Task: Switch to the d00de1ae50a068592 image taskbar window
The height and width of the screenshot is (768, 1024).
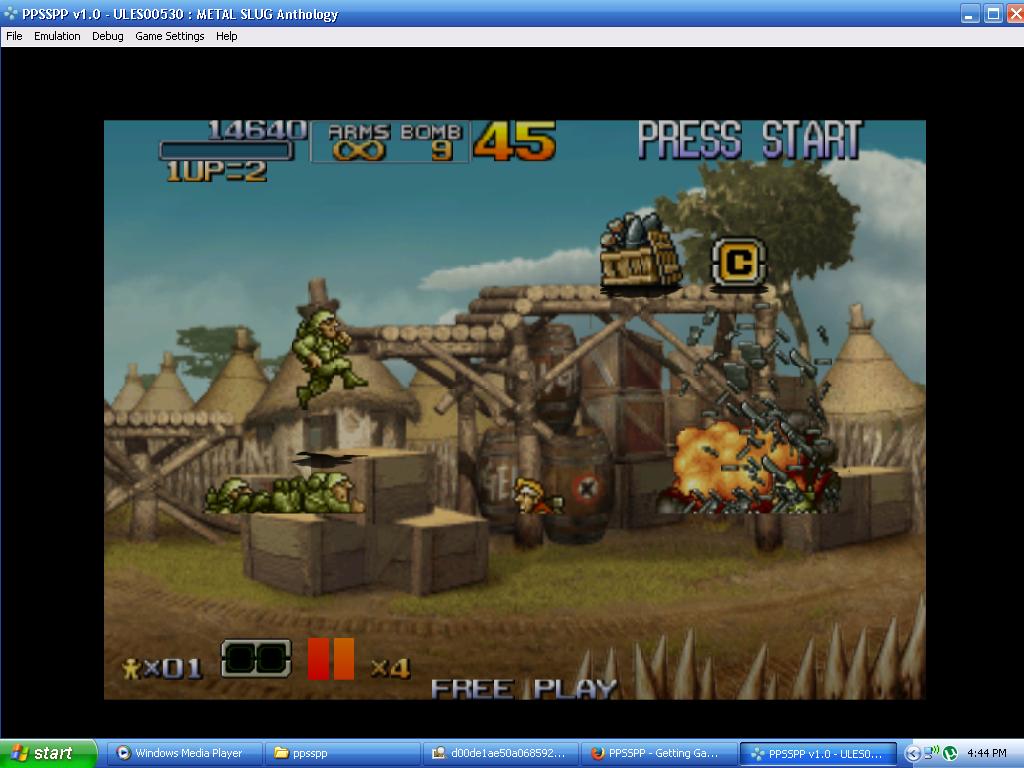Action: [499, 753]
